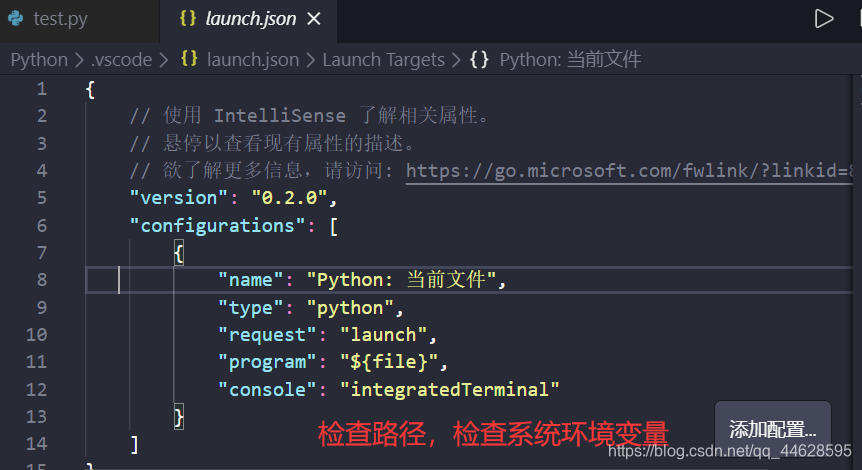This screenshot has height=470, width=862.
Task: Open the 'Python: 当前文件' breadcrumb symbol
Action: 570,59
